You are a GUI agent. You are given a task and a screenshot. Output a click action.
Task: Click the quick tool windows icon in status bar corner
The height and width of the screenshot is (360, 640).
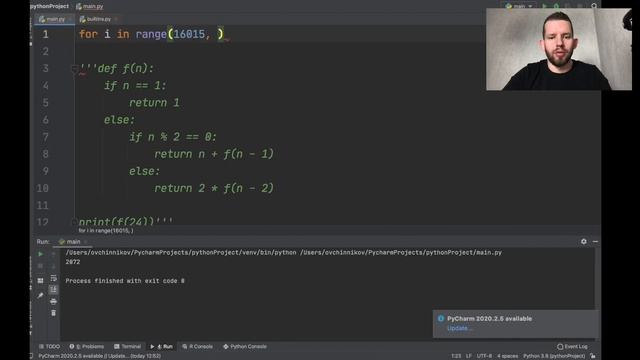point(31,356)
